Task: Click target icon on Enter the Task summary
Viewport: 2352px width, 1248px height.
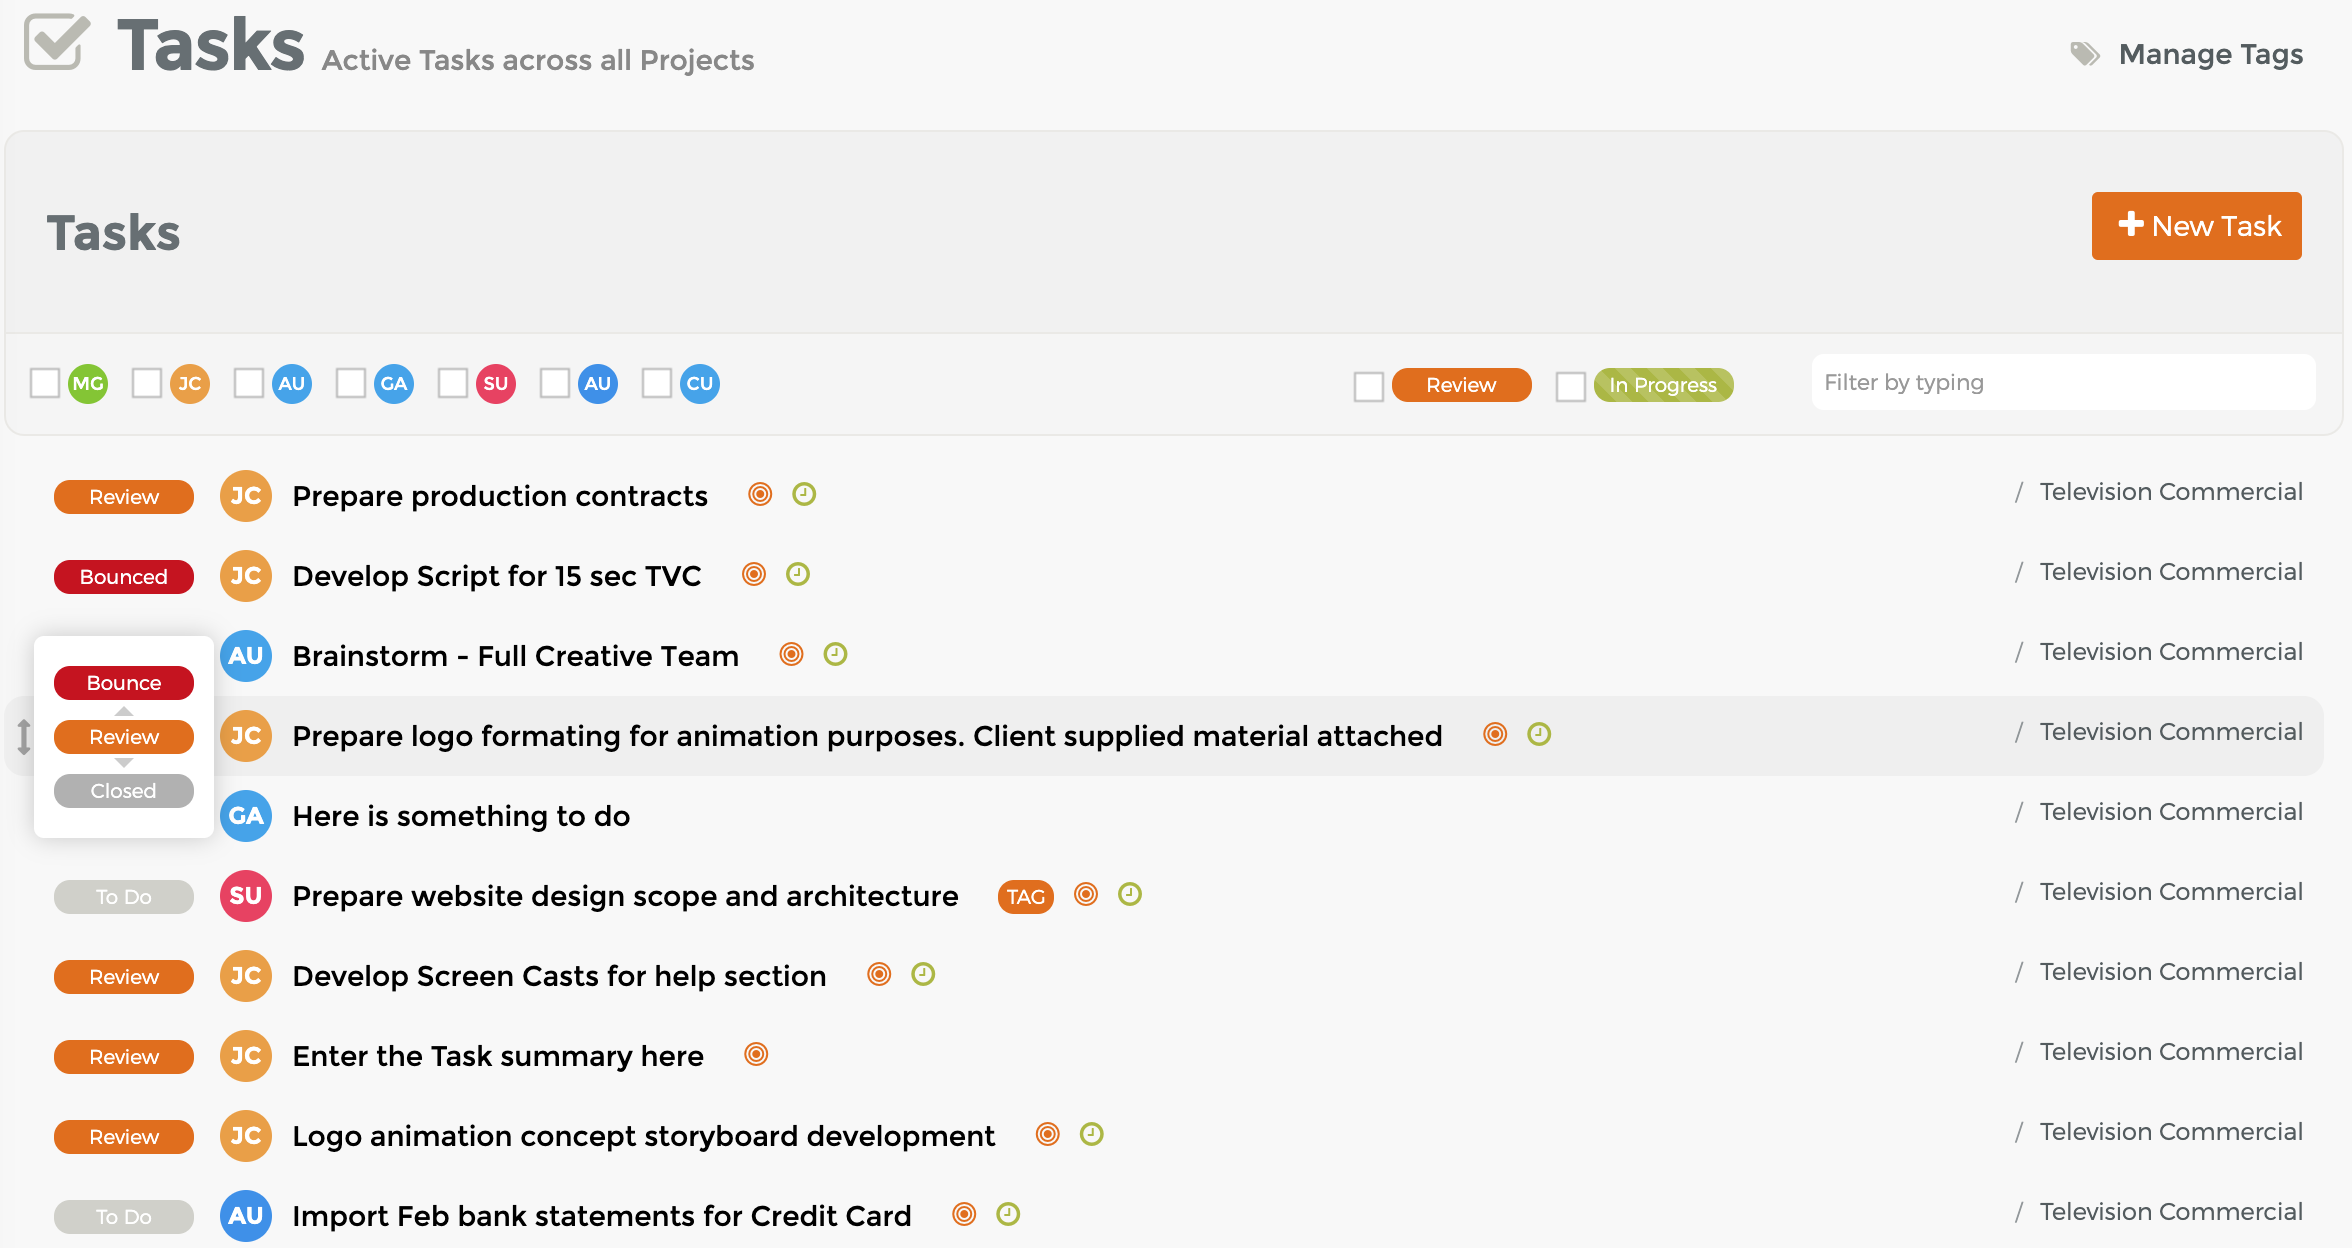Action: click(x=756, y=1054)
